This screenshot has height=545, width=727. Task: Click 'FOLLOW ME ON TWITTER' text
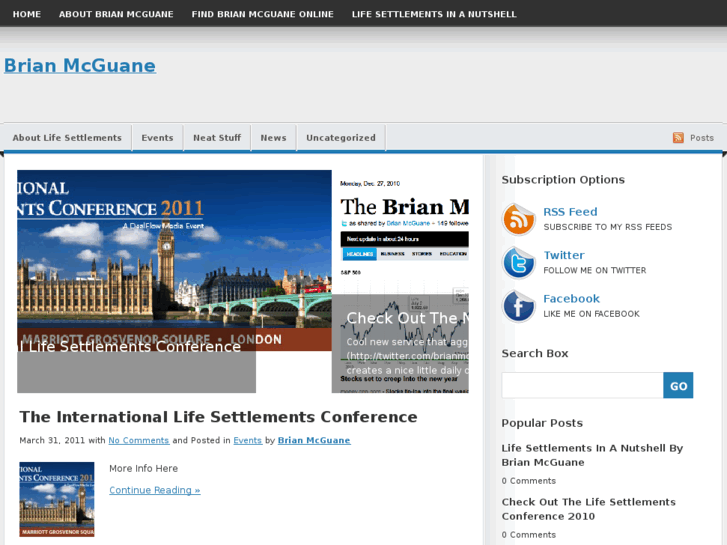click(594, 270)
